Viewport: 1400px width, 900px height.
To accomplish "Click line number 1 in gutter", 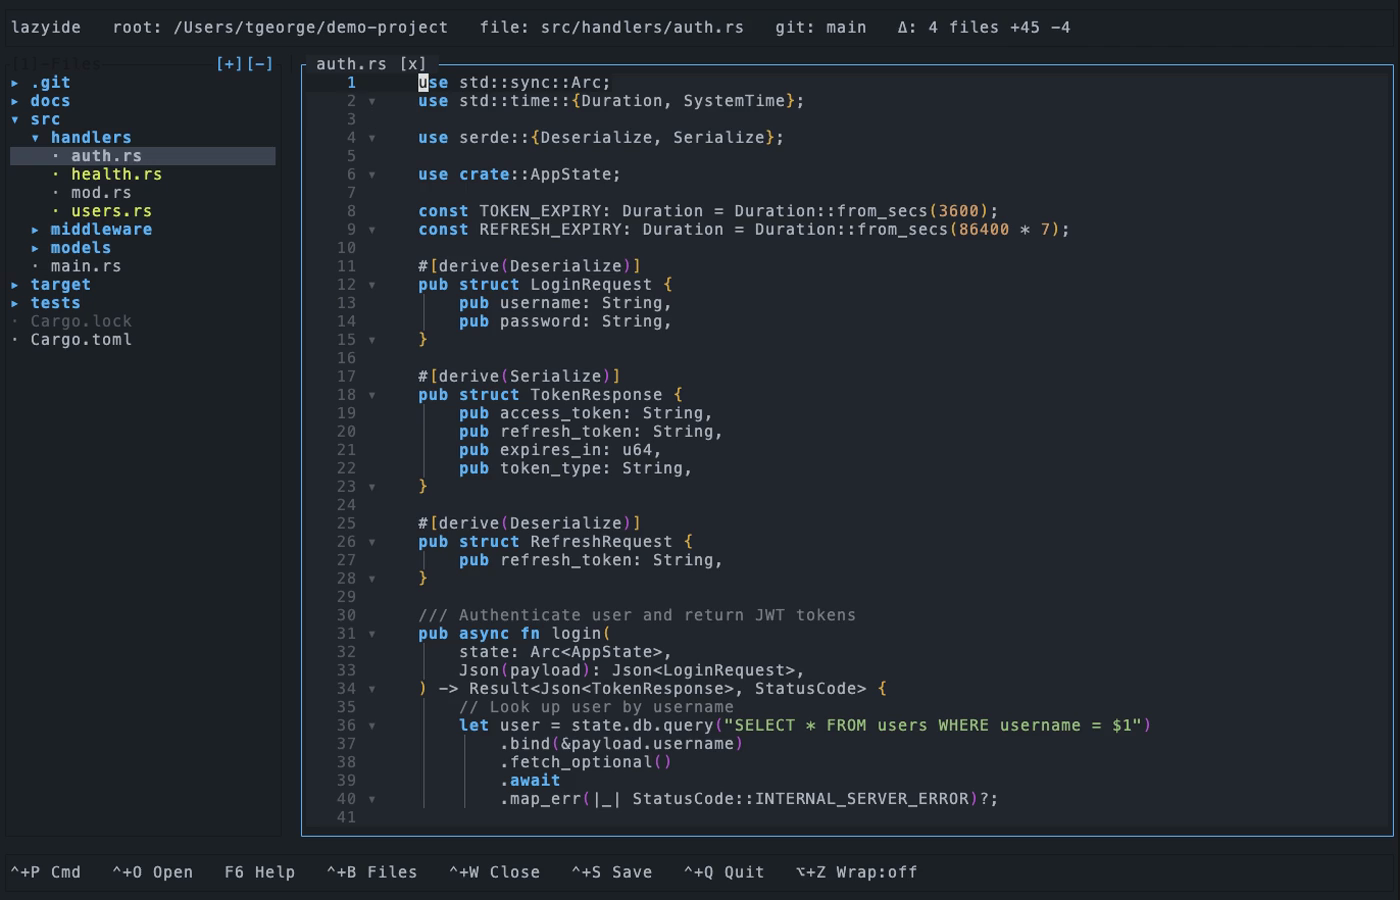I will coord(351,83).
